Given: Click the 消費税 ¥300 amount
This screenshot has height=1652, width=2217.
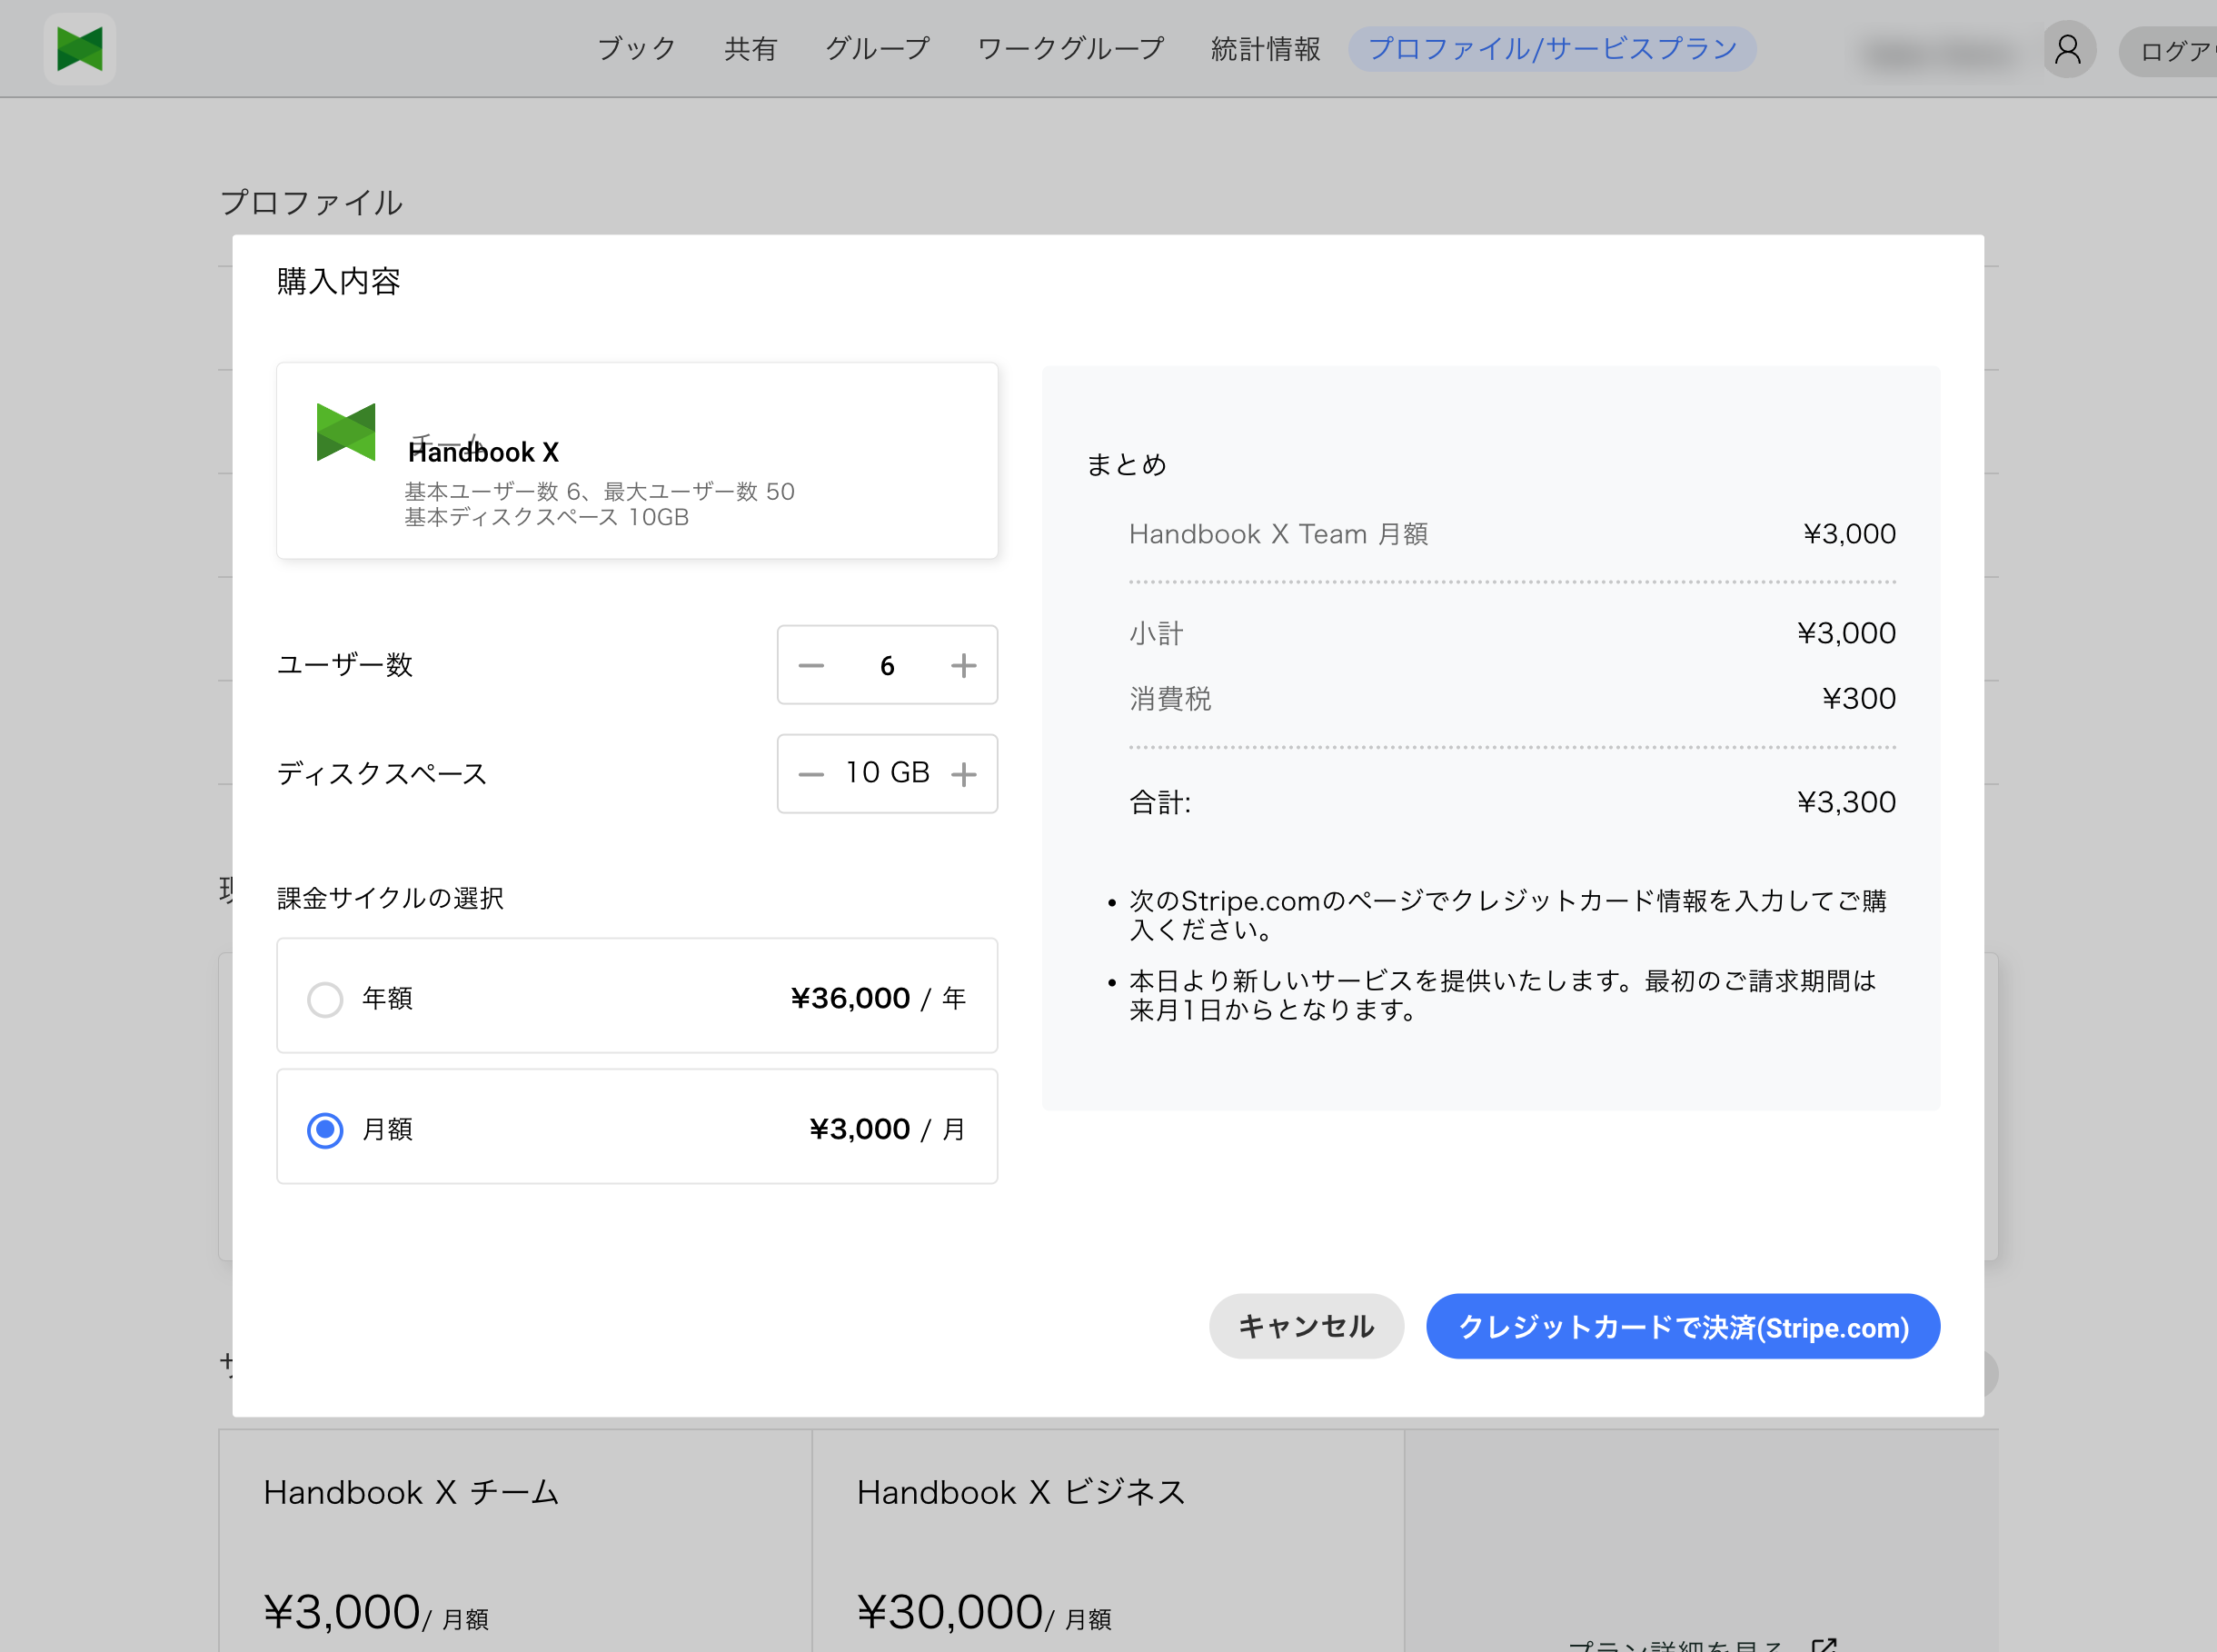Looking at the screenshot, I should pos(1859,698).
